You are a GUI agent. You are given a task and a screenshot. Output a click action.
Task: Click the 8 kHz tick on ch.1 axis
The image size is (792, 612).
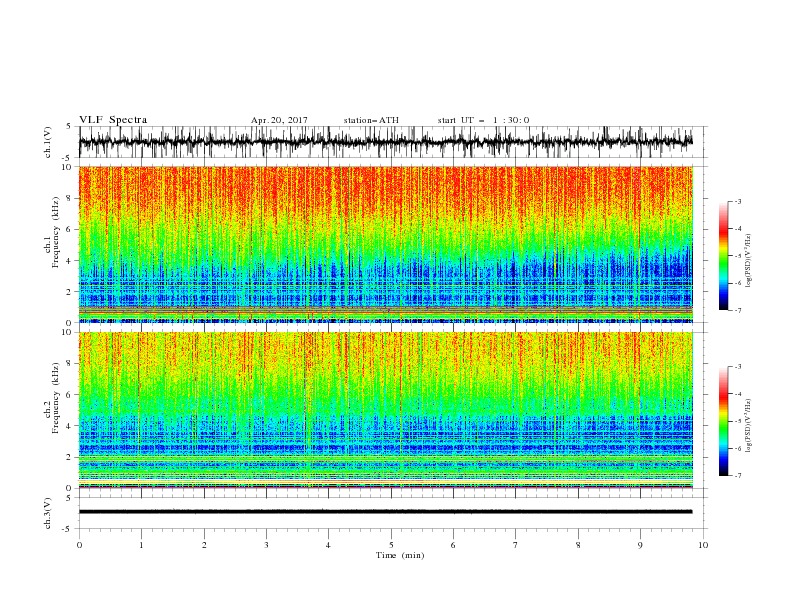pos(69,198)
